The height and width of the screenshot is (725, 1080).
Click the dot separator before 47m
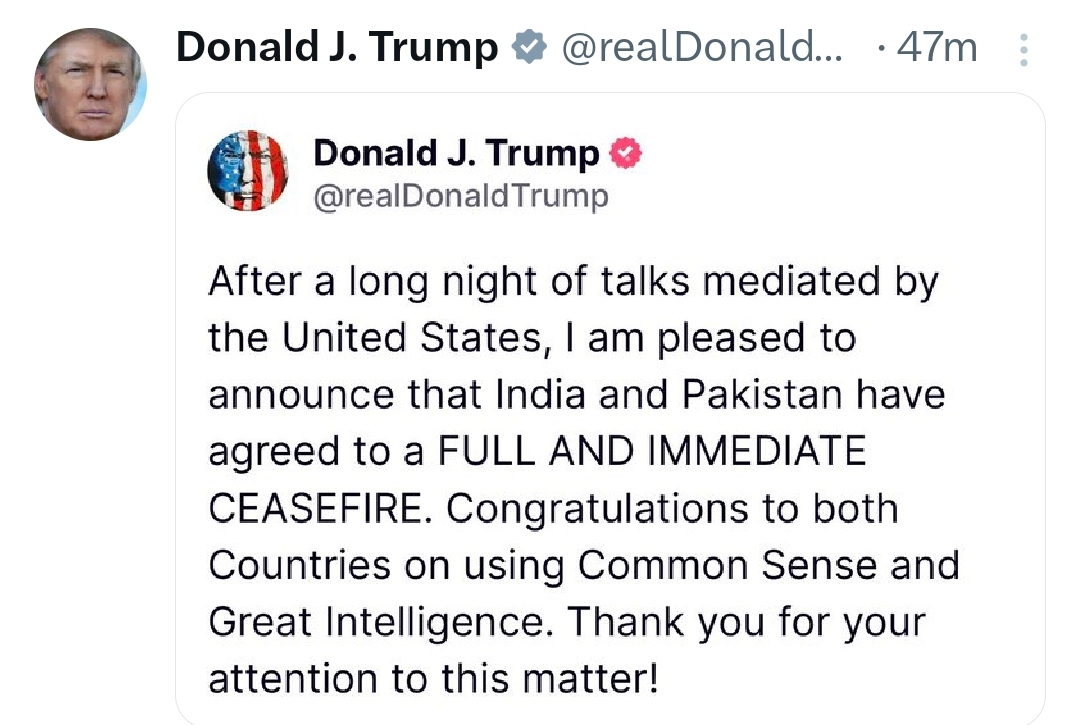tap(882, 48)
